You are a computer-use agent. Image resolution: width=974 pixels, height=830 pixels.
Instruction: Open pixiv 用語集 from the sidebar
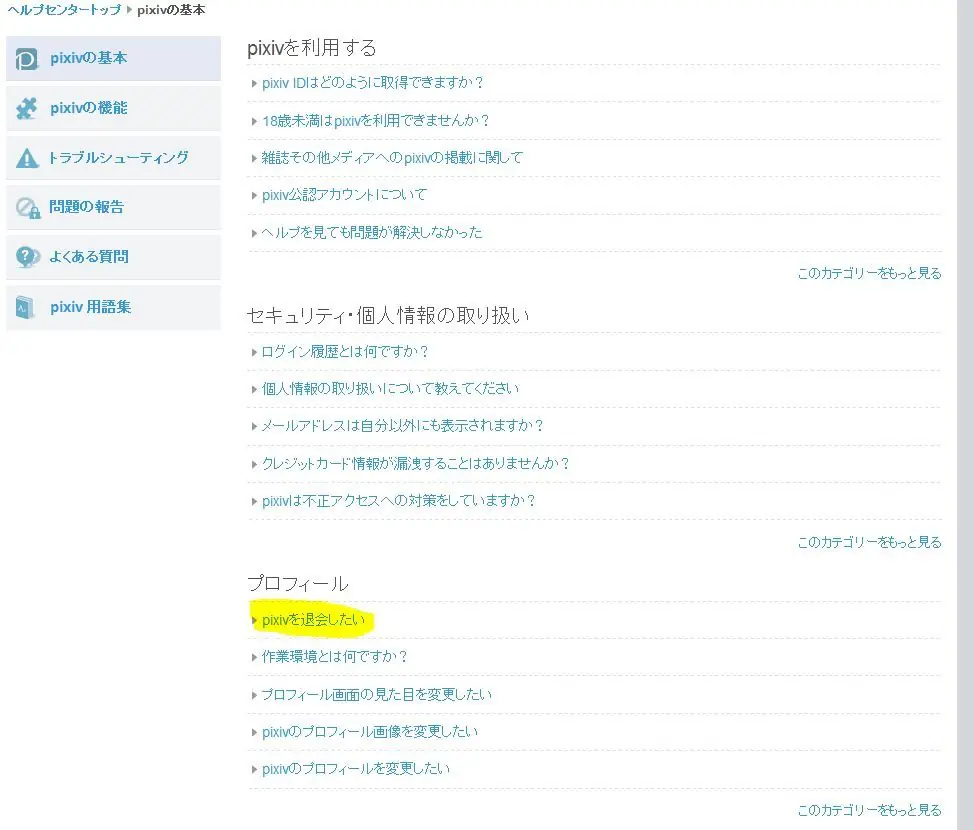pos(113,307)
